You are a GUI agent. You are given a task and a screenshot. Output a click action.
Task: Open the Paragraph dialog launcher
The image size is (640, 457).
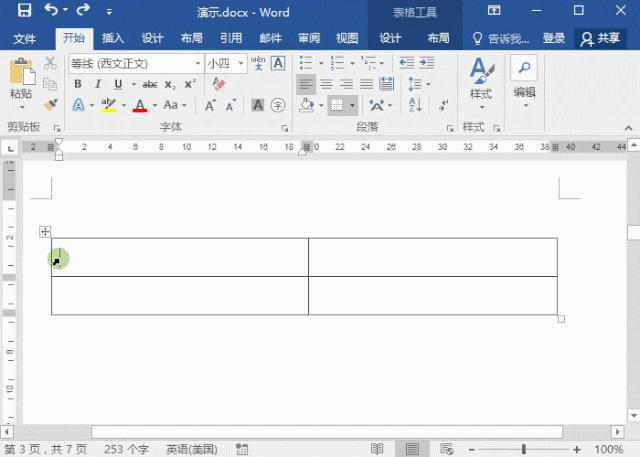point(450,128)
